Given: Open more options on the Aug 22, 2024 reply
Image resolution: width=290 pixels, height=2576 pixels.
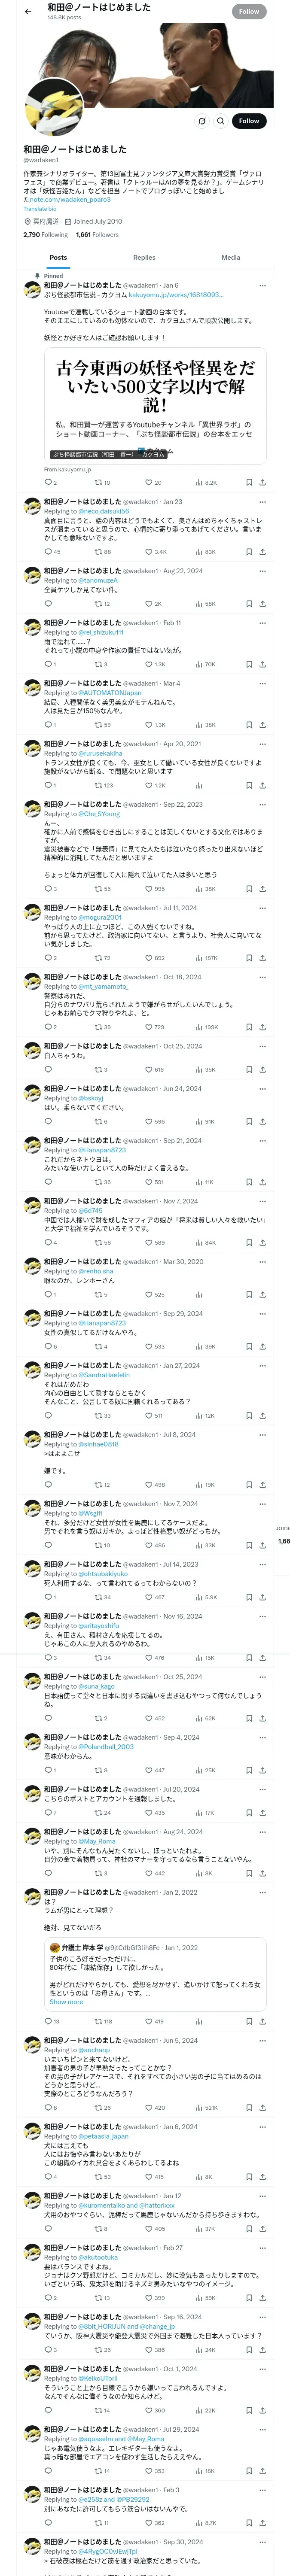Looking at the screenshot, I should point(262,571).
